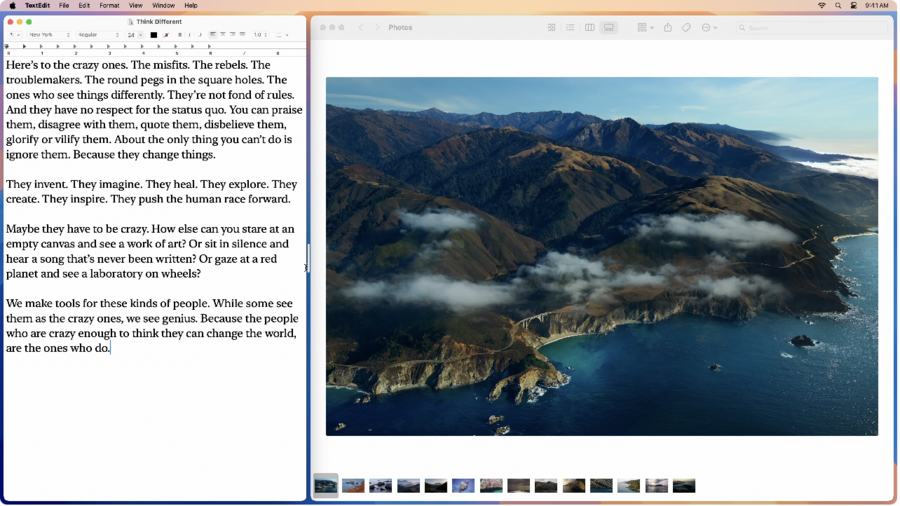
Task: Open the Format menu
Action: (109, 6)
